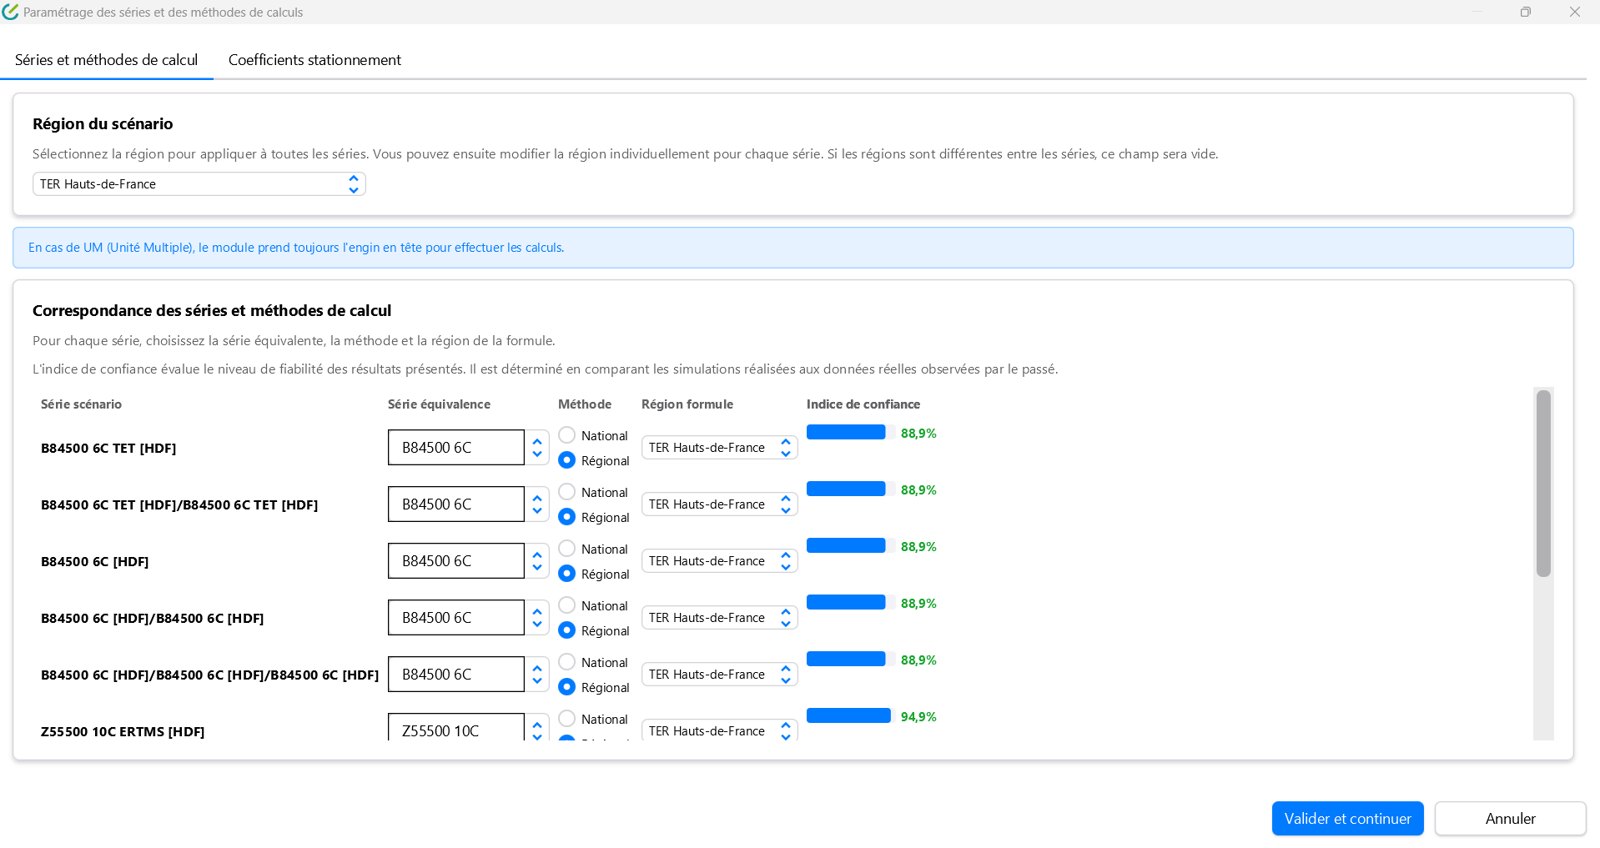Screen dimensions: 1600x848
Task: Open the Séries et méthodes de calcul tab
Action: tap(106, 60)
